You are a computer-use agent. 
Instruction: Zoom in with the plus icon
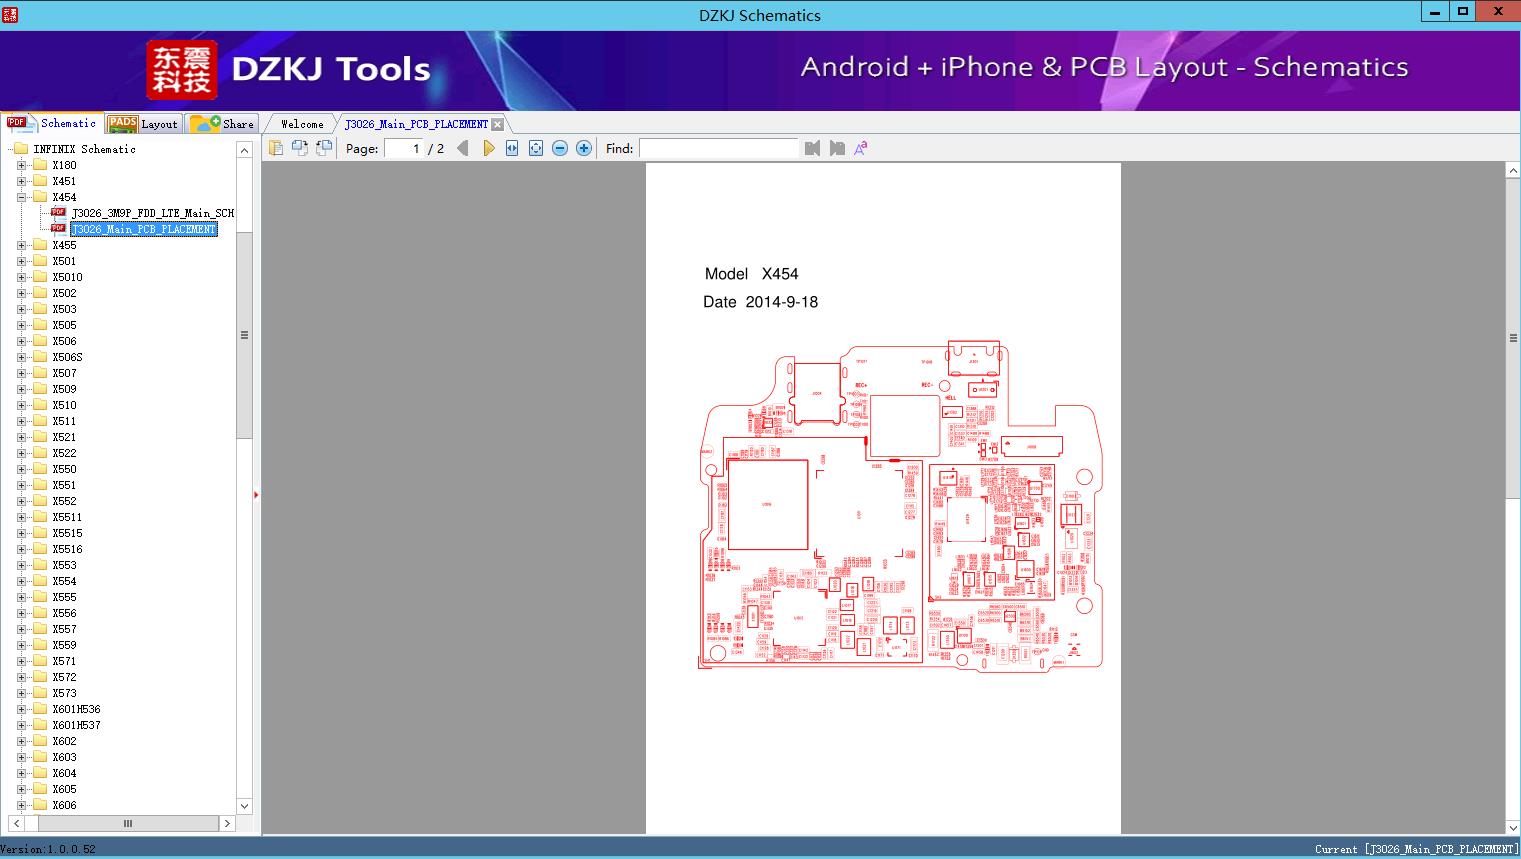[x=584, y=148]
